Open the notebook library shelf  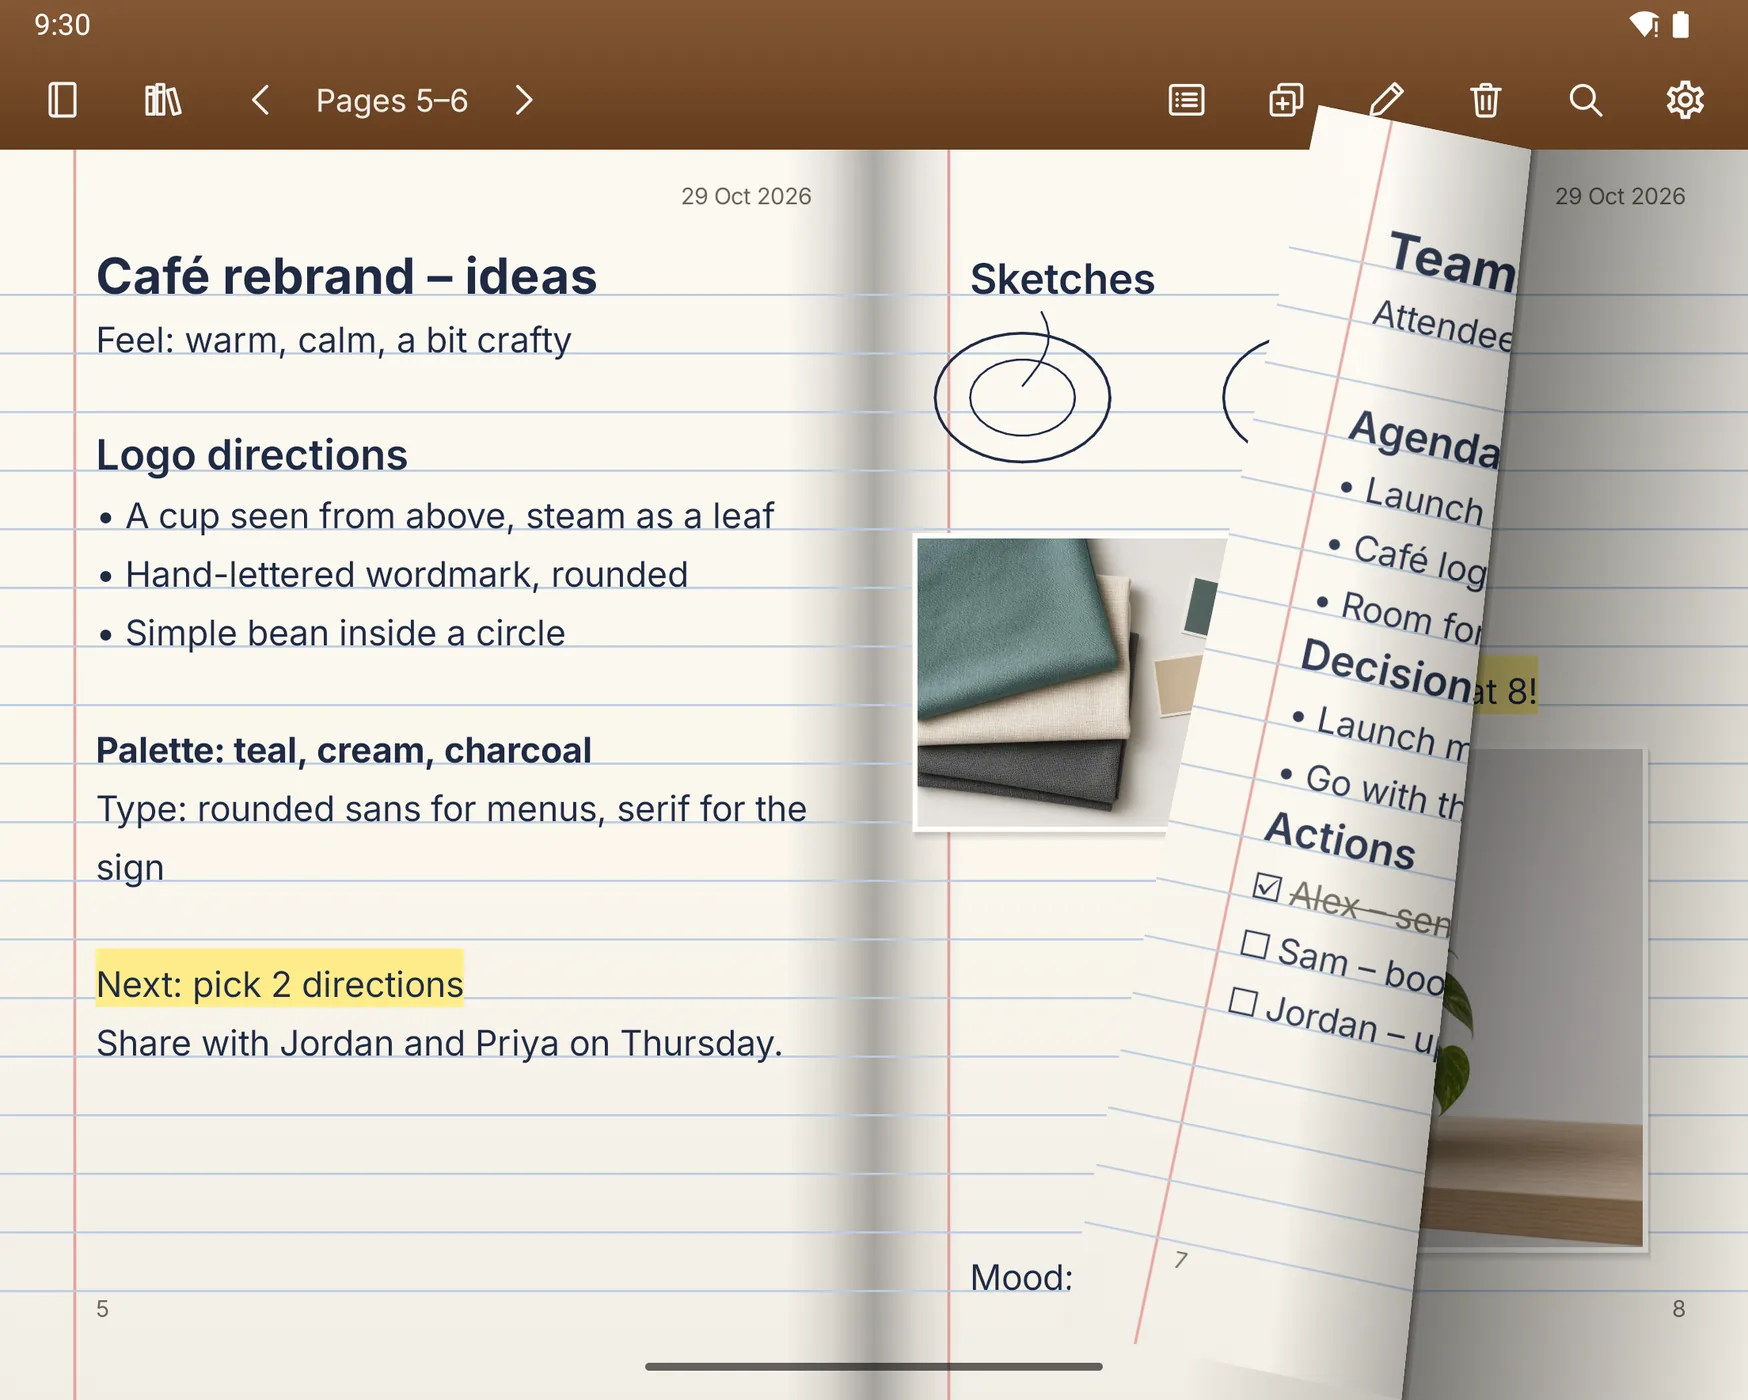(x=162, y=100)
